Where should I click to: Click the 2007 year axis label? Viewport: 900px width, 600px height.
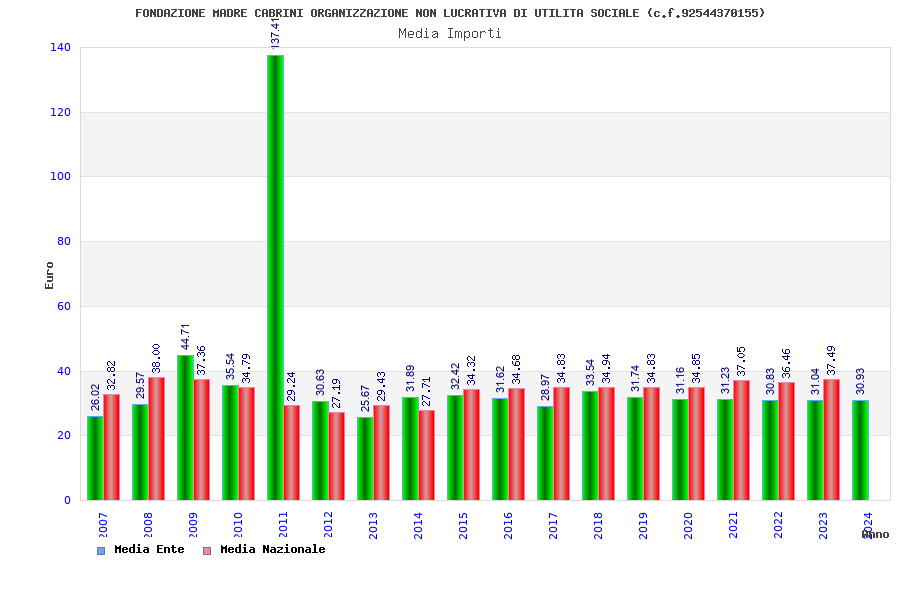[x=103, y=525]
